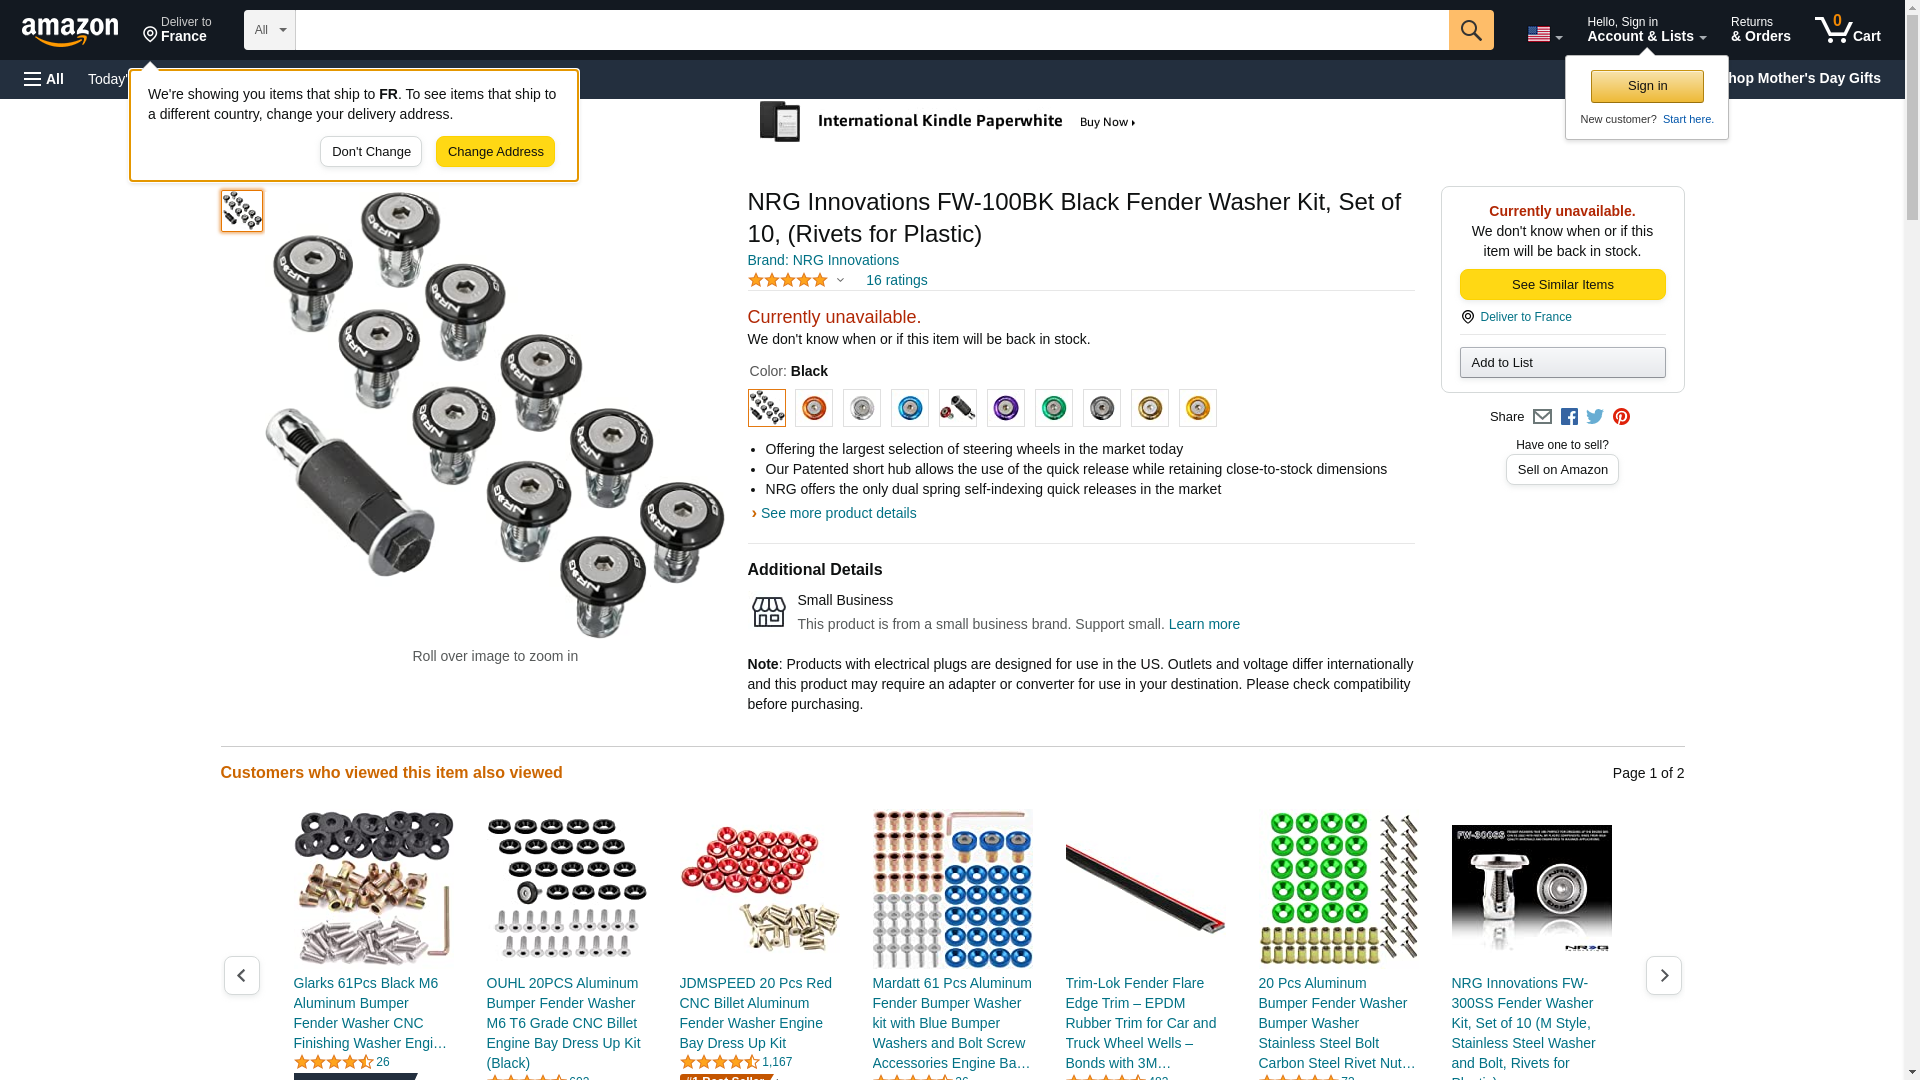Expand the search category All dropdown
This screenshot has height=1080, width=1920.
[x=269, y=30]
